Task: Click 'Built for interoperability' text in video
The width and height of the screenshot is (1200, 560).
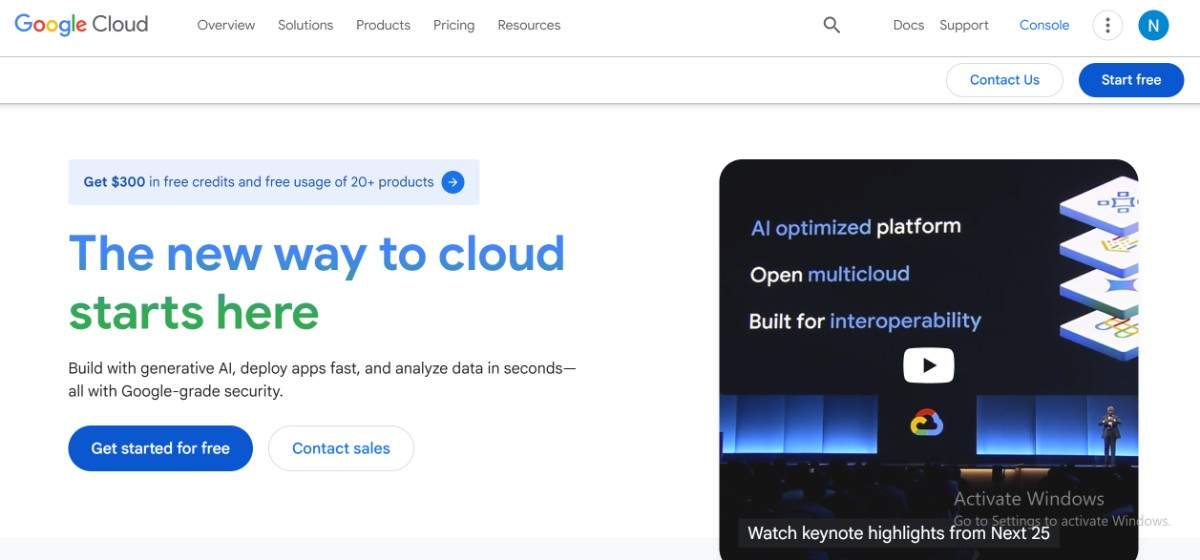Action: pos(865,321)
